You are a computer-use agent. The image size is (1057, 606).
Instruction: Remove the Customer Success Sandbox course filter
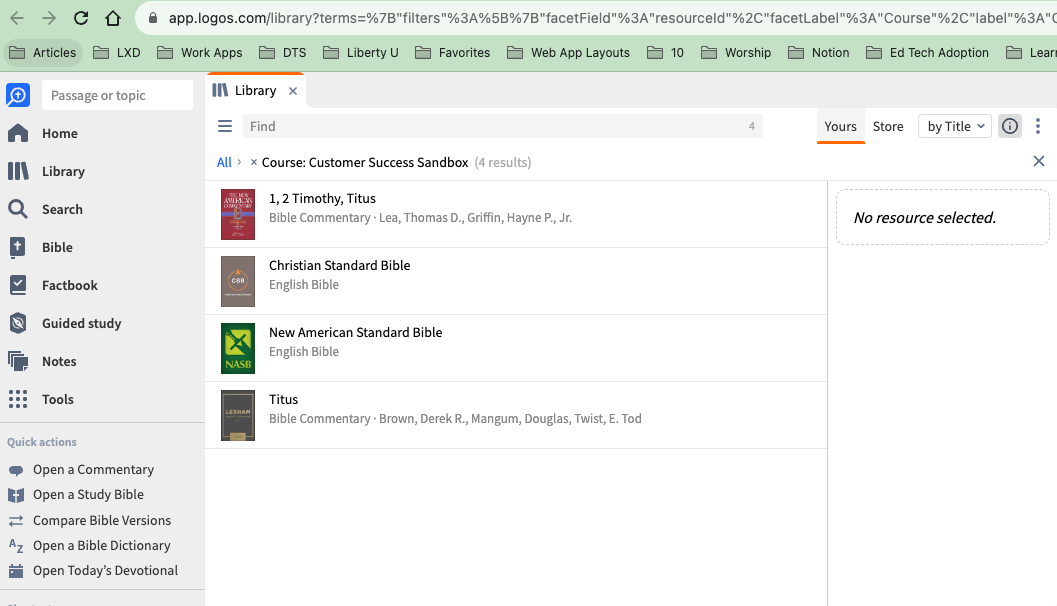[253, 162]
